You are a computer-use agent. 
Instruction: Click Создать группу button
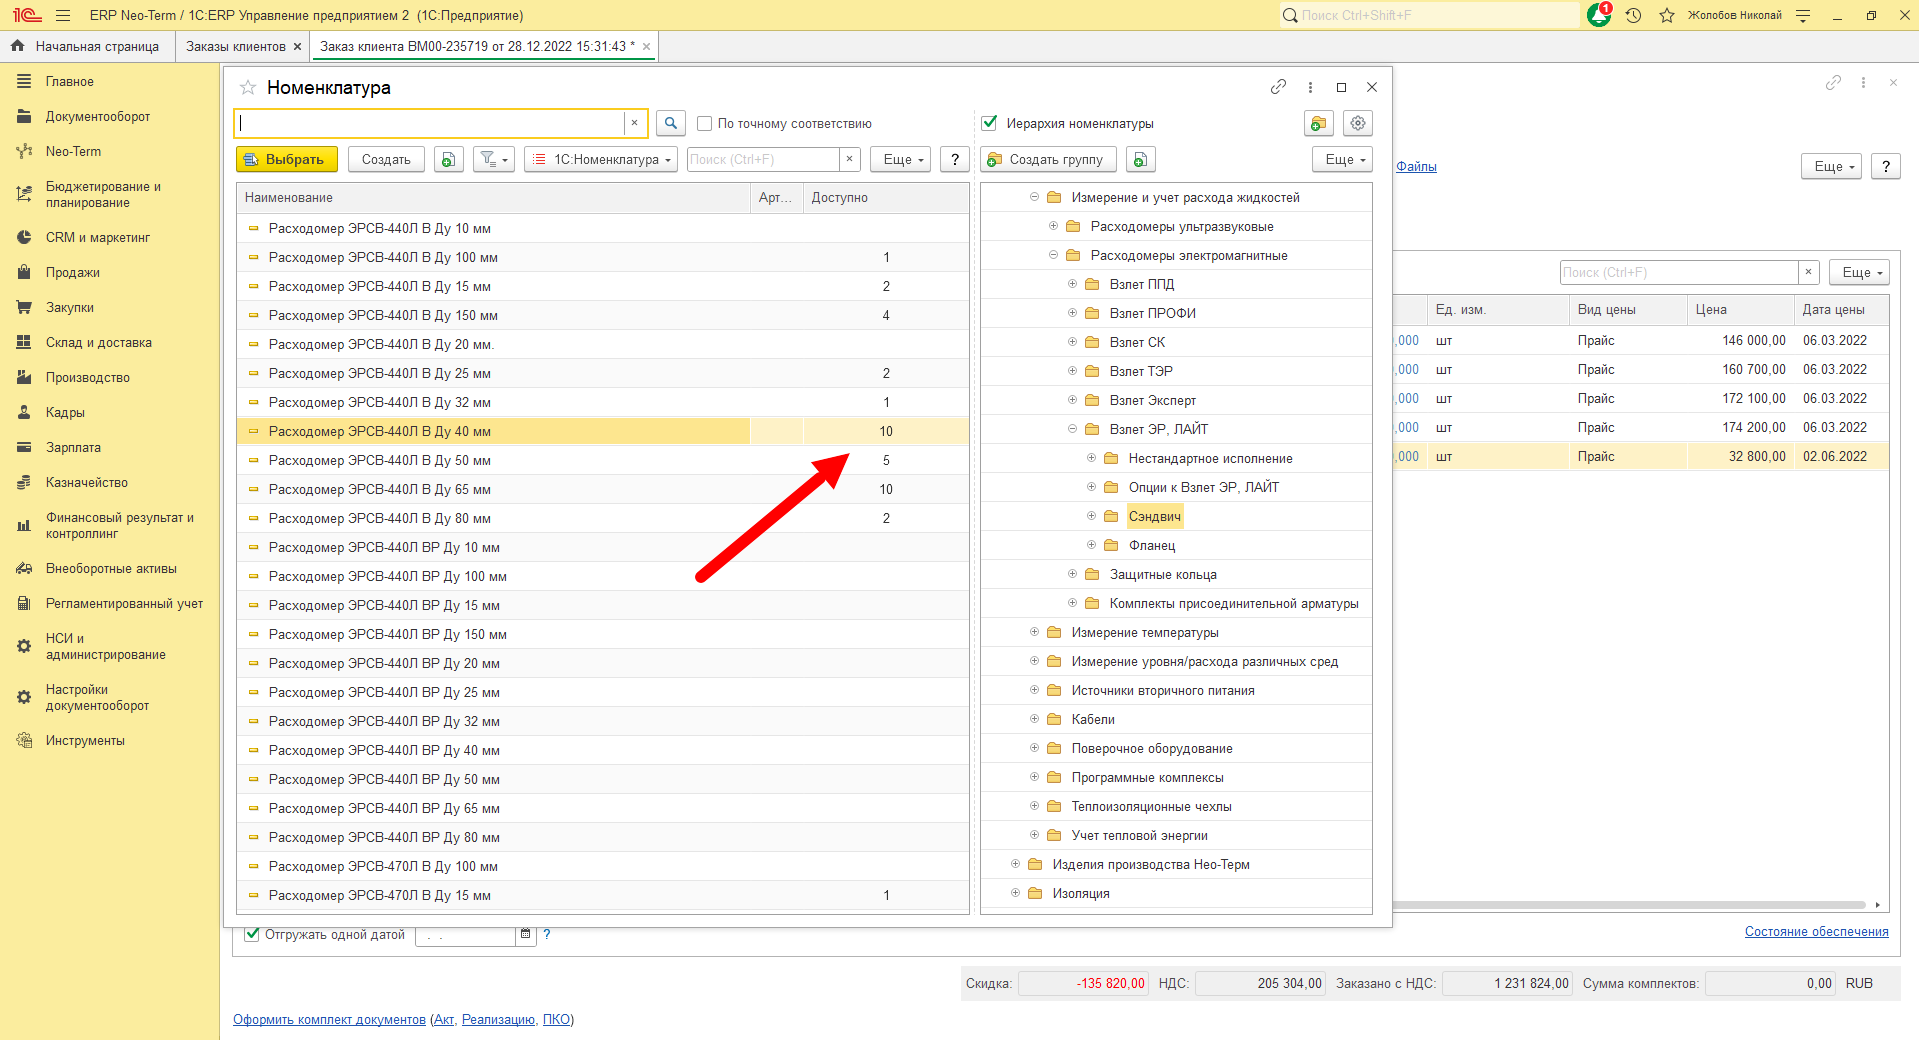tap(1048, 159)
